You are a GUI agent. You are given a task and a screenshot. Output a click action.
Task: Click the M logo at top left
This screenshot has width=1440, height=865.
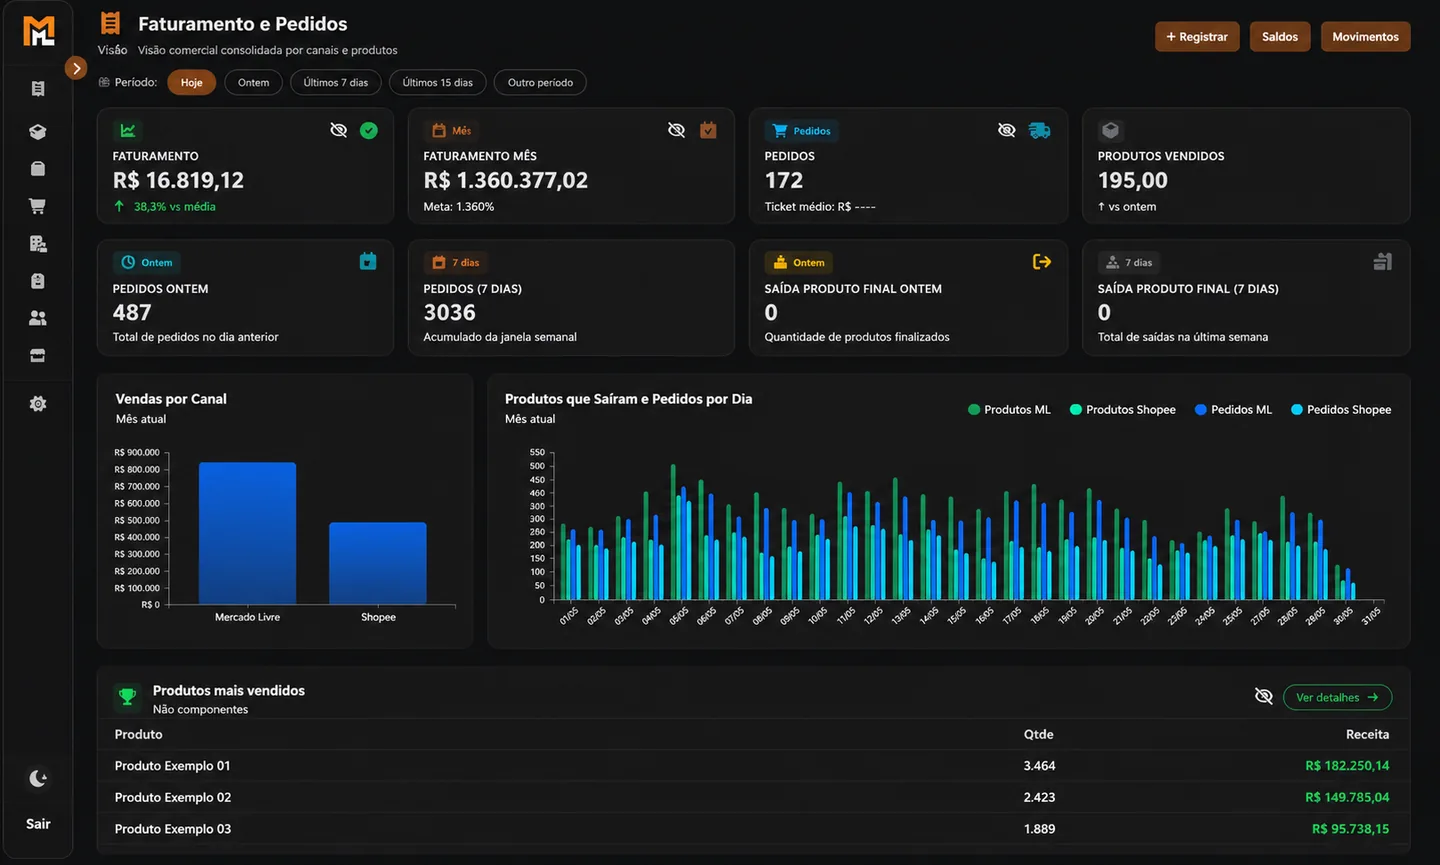38,31
